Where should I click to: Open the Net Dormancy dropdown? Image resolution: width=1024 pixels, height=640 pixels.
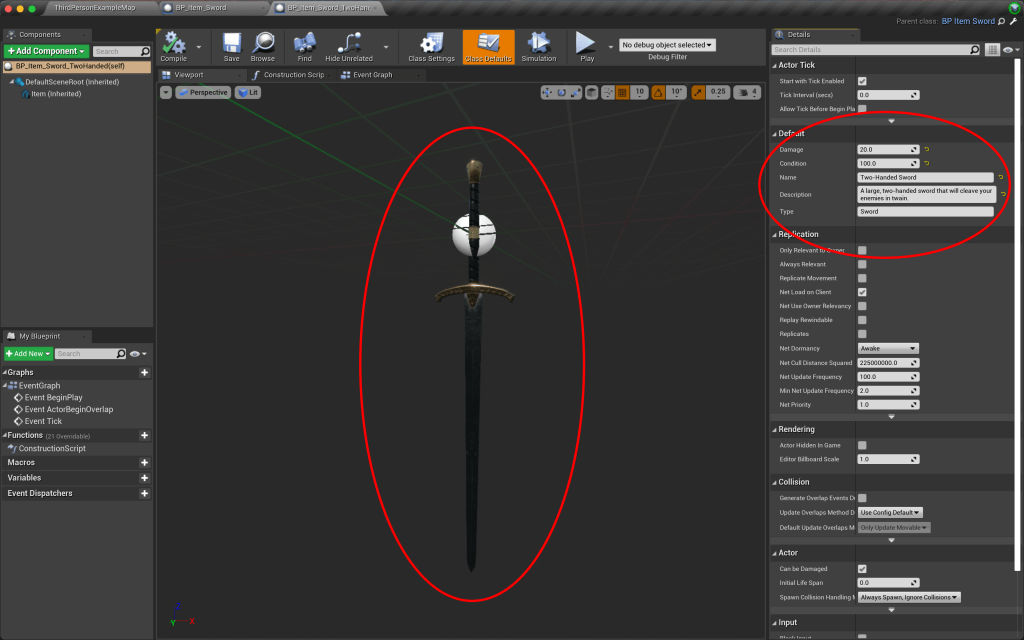point(888,348)
